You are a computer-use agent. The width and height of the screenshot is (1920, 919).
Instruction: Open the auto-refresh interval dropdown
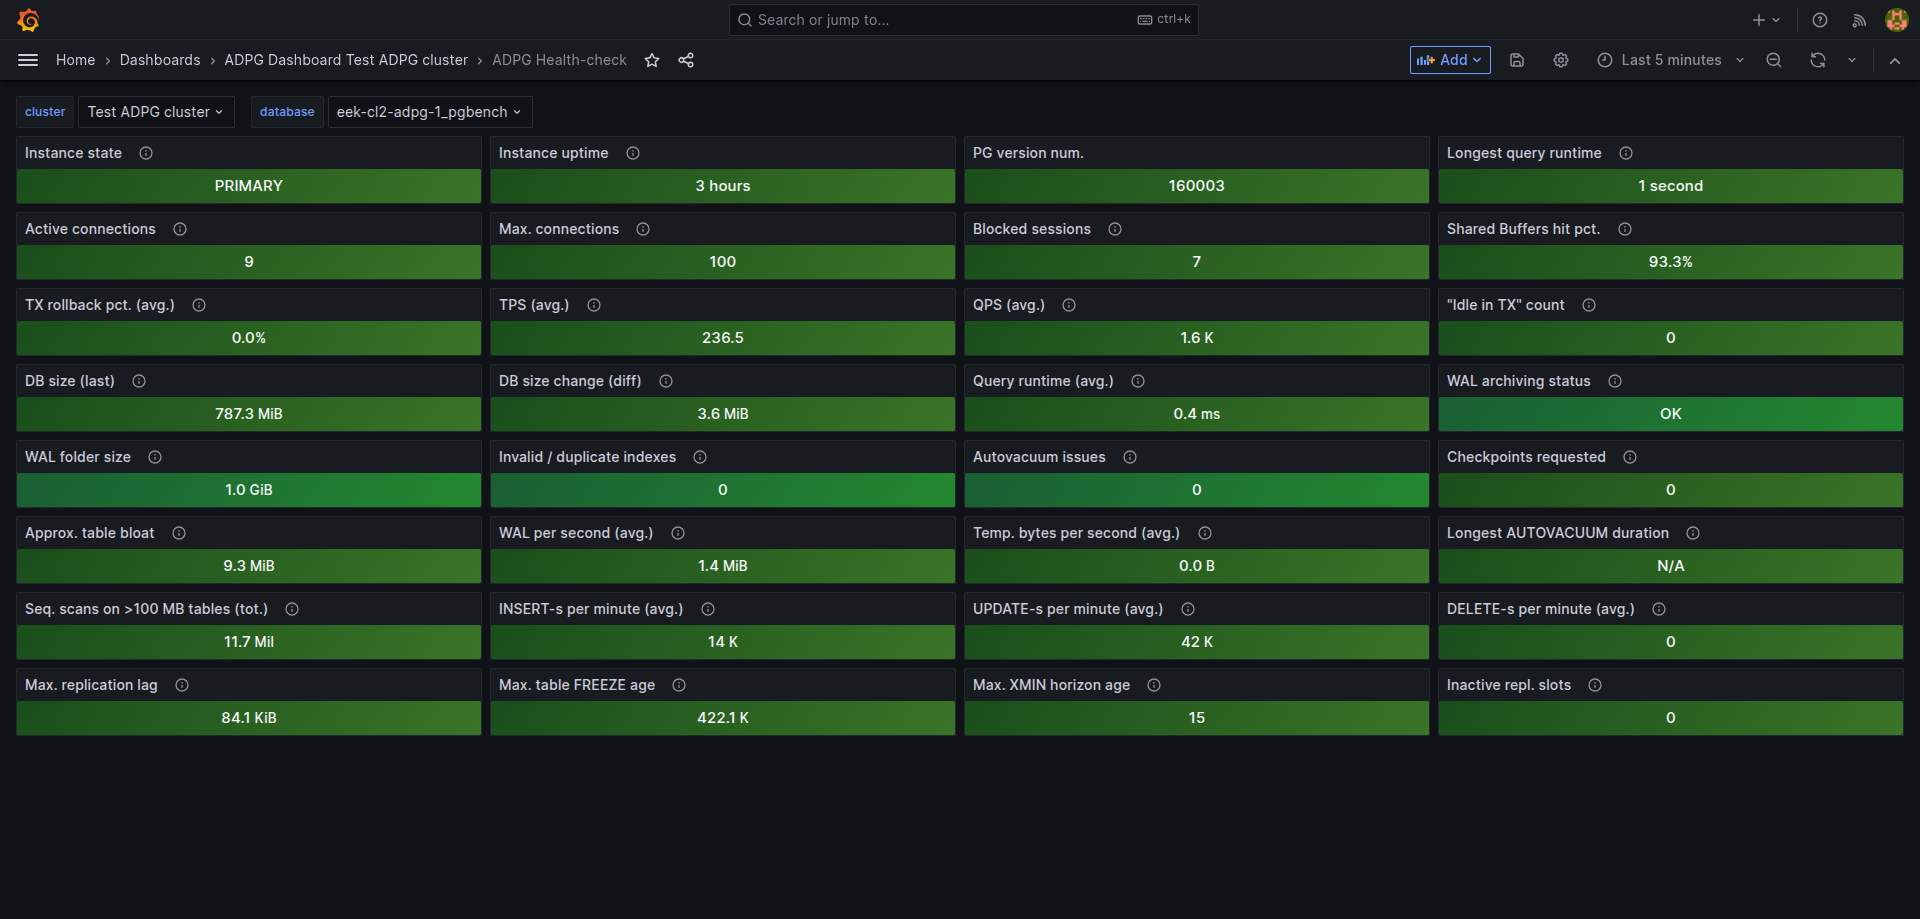tap(1852, 60)
